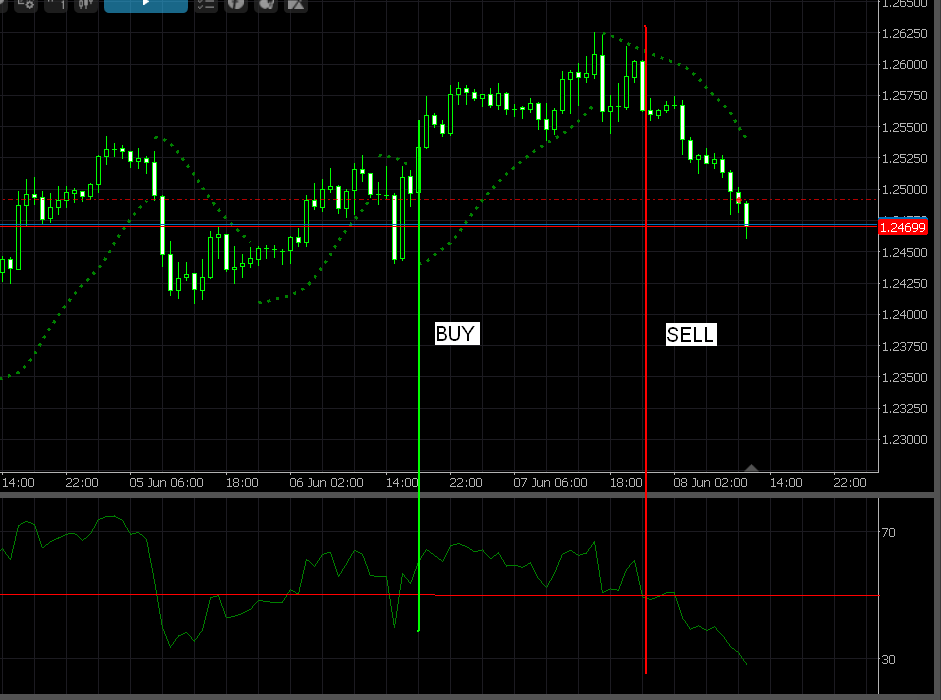Click the triangle-shaped icon in top toolbar

click(296, 4)
